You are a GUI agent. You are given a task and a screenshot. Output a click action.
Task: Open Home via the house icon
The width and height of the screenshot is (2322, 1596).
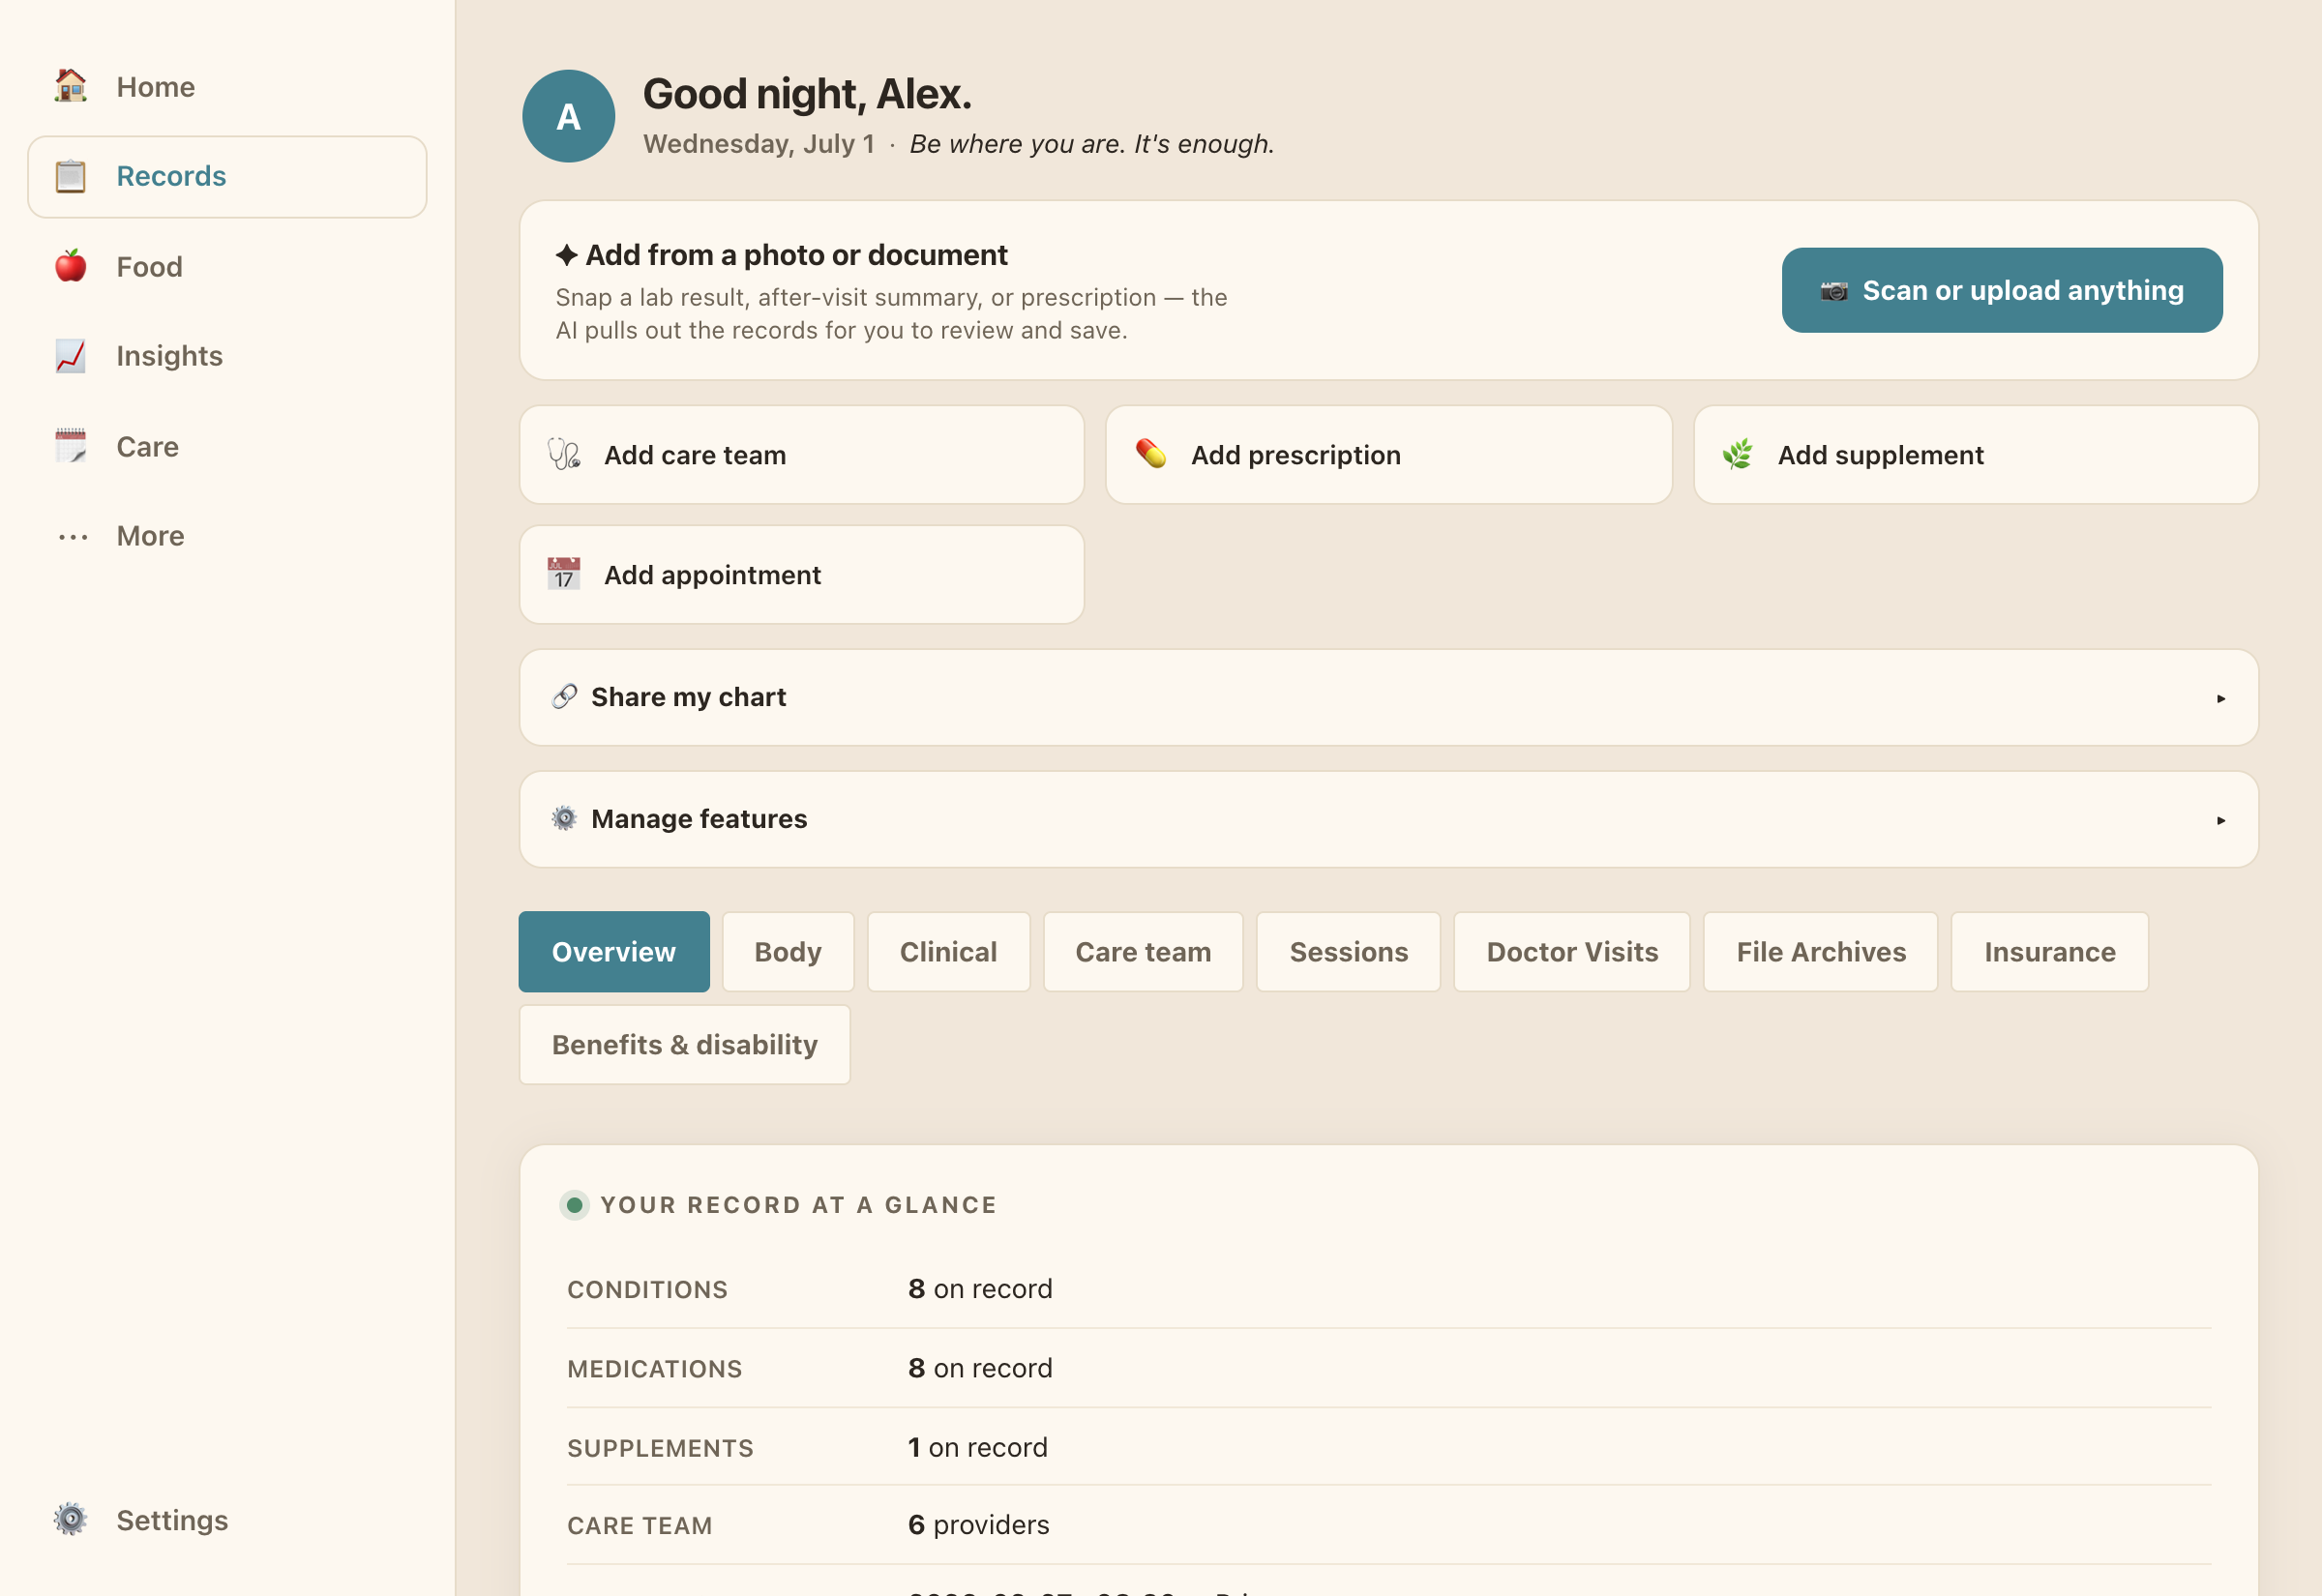pyautogui.click(x=70, y=86)
